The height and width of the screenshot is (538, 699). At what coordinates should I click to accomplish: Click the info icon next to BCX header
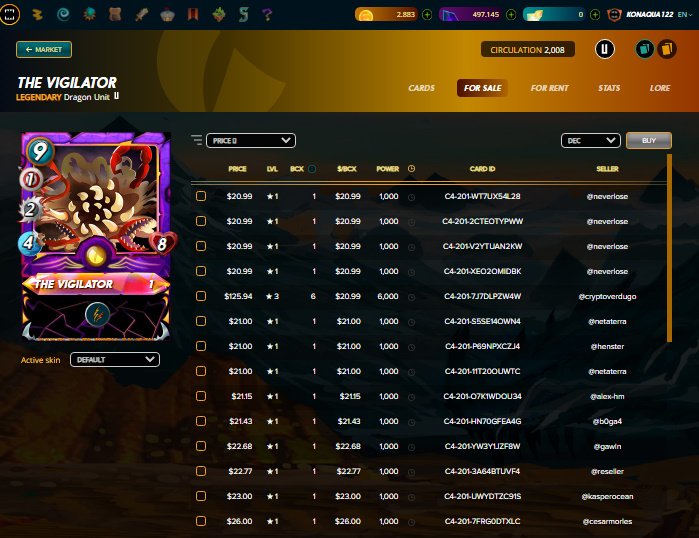pyautogui.click(x=312, y=169)
